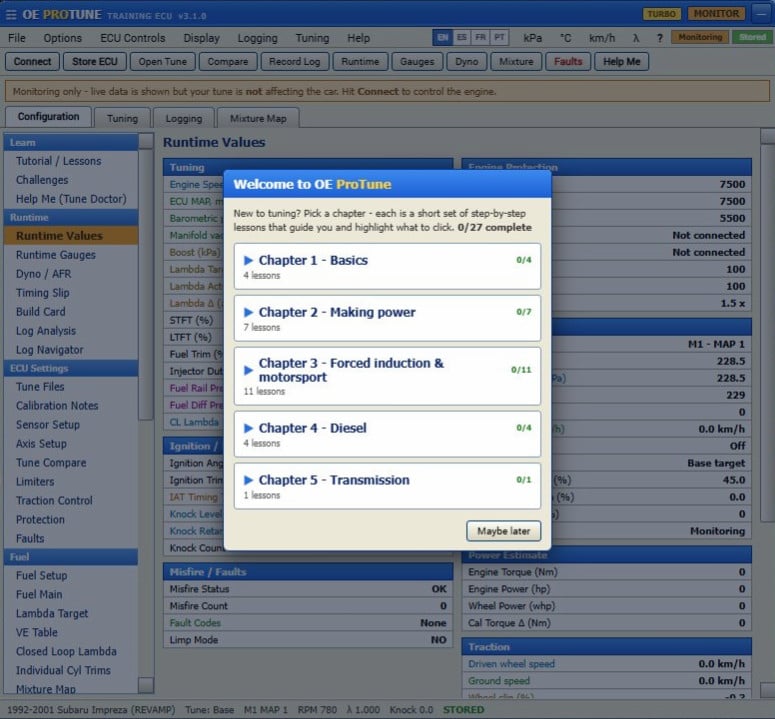Expand Chapter 5 - Transmission arrow
Screen dimensions: 775x719
(x=248, y=480)
